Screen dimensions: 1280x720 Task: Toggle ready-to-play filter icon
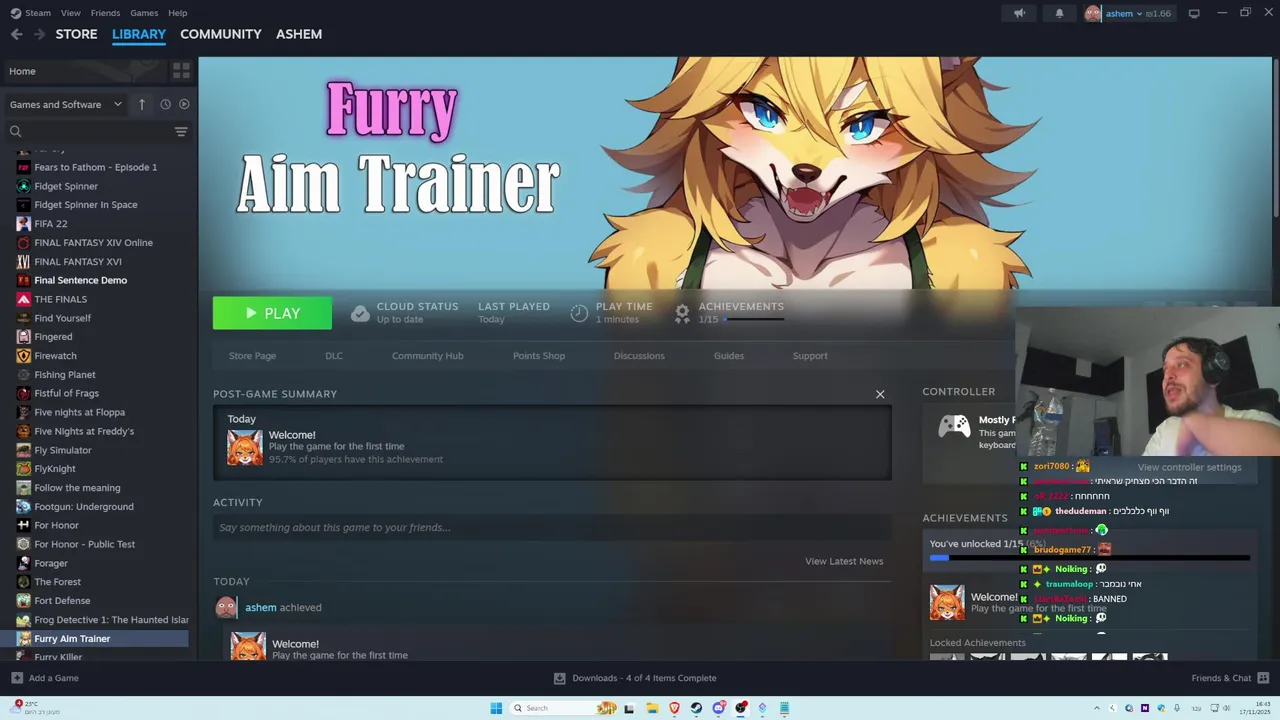pos(183,104)
